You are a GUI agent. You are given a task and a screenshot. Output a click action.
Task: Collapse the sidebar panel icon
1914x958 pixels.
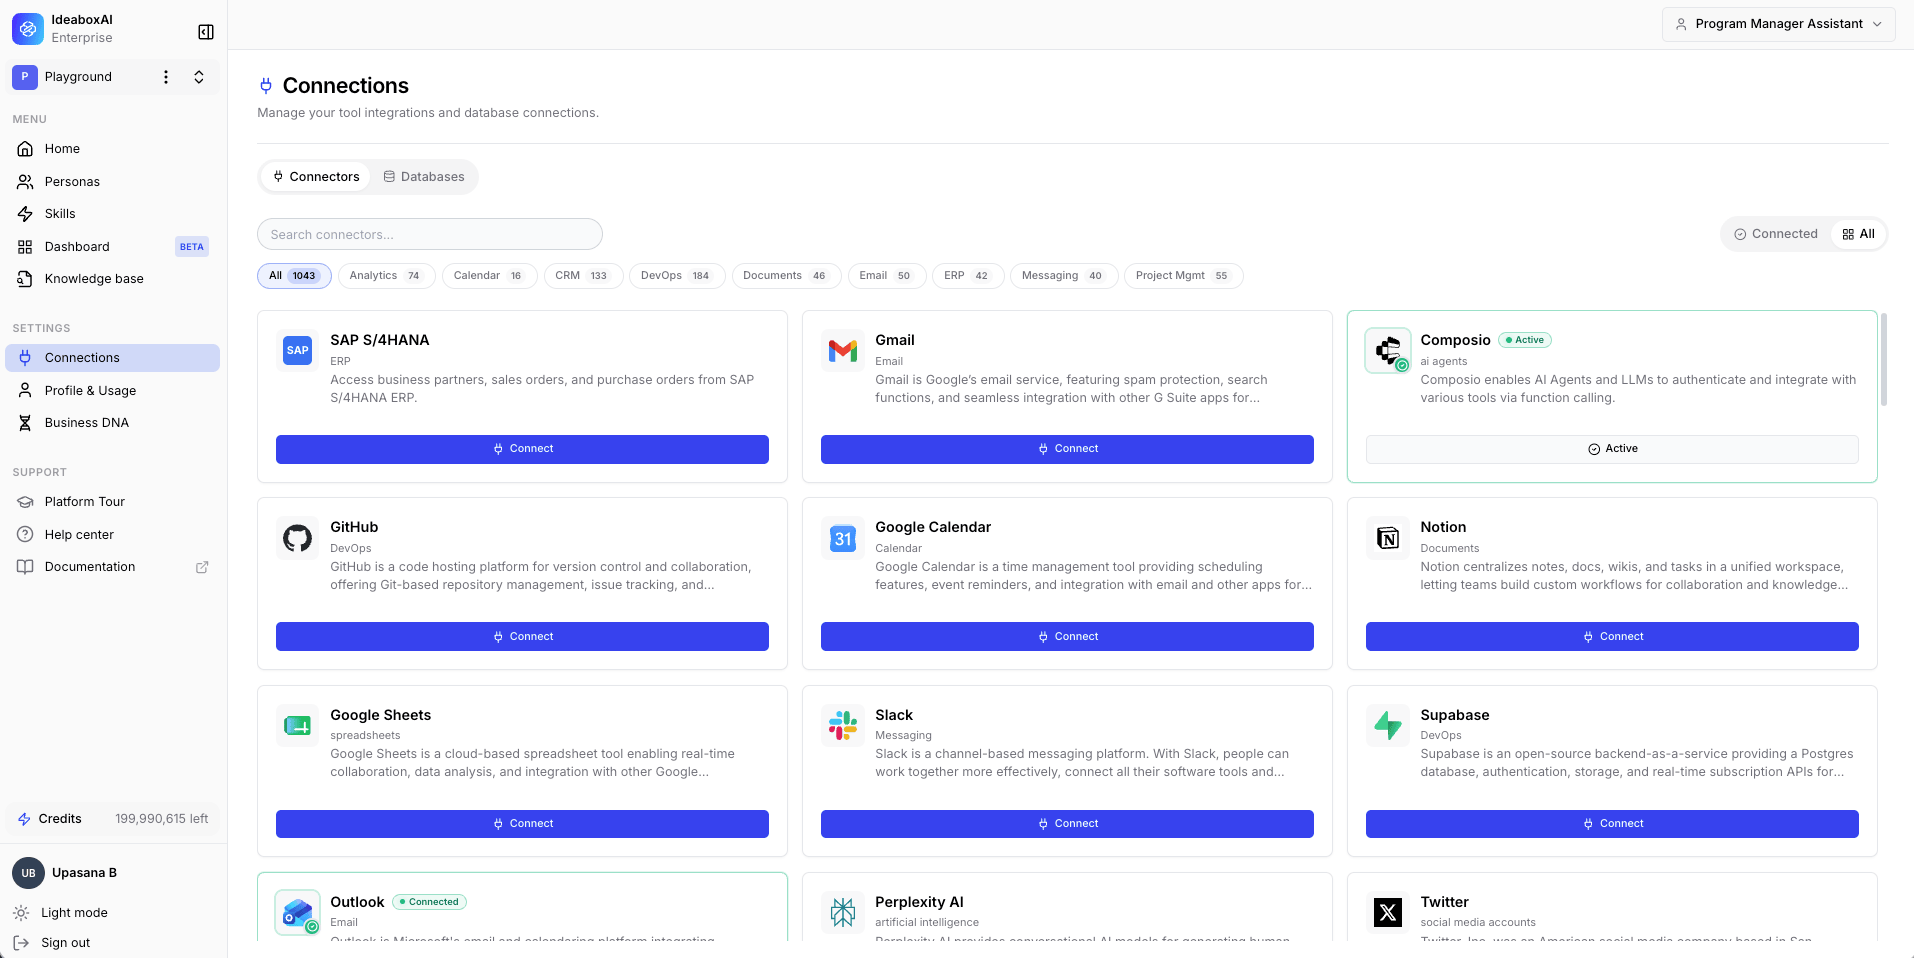[x=206, y=32]
